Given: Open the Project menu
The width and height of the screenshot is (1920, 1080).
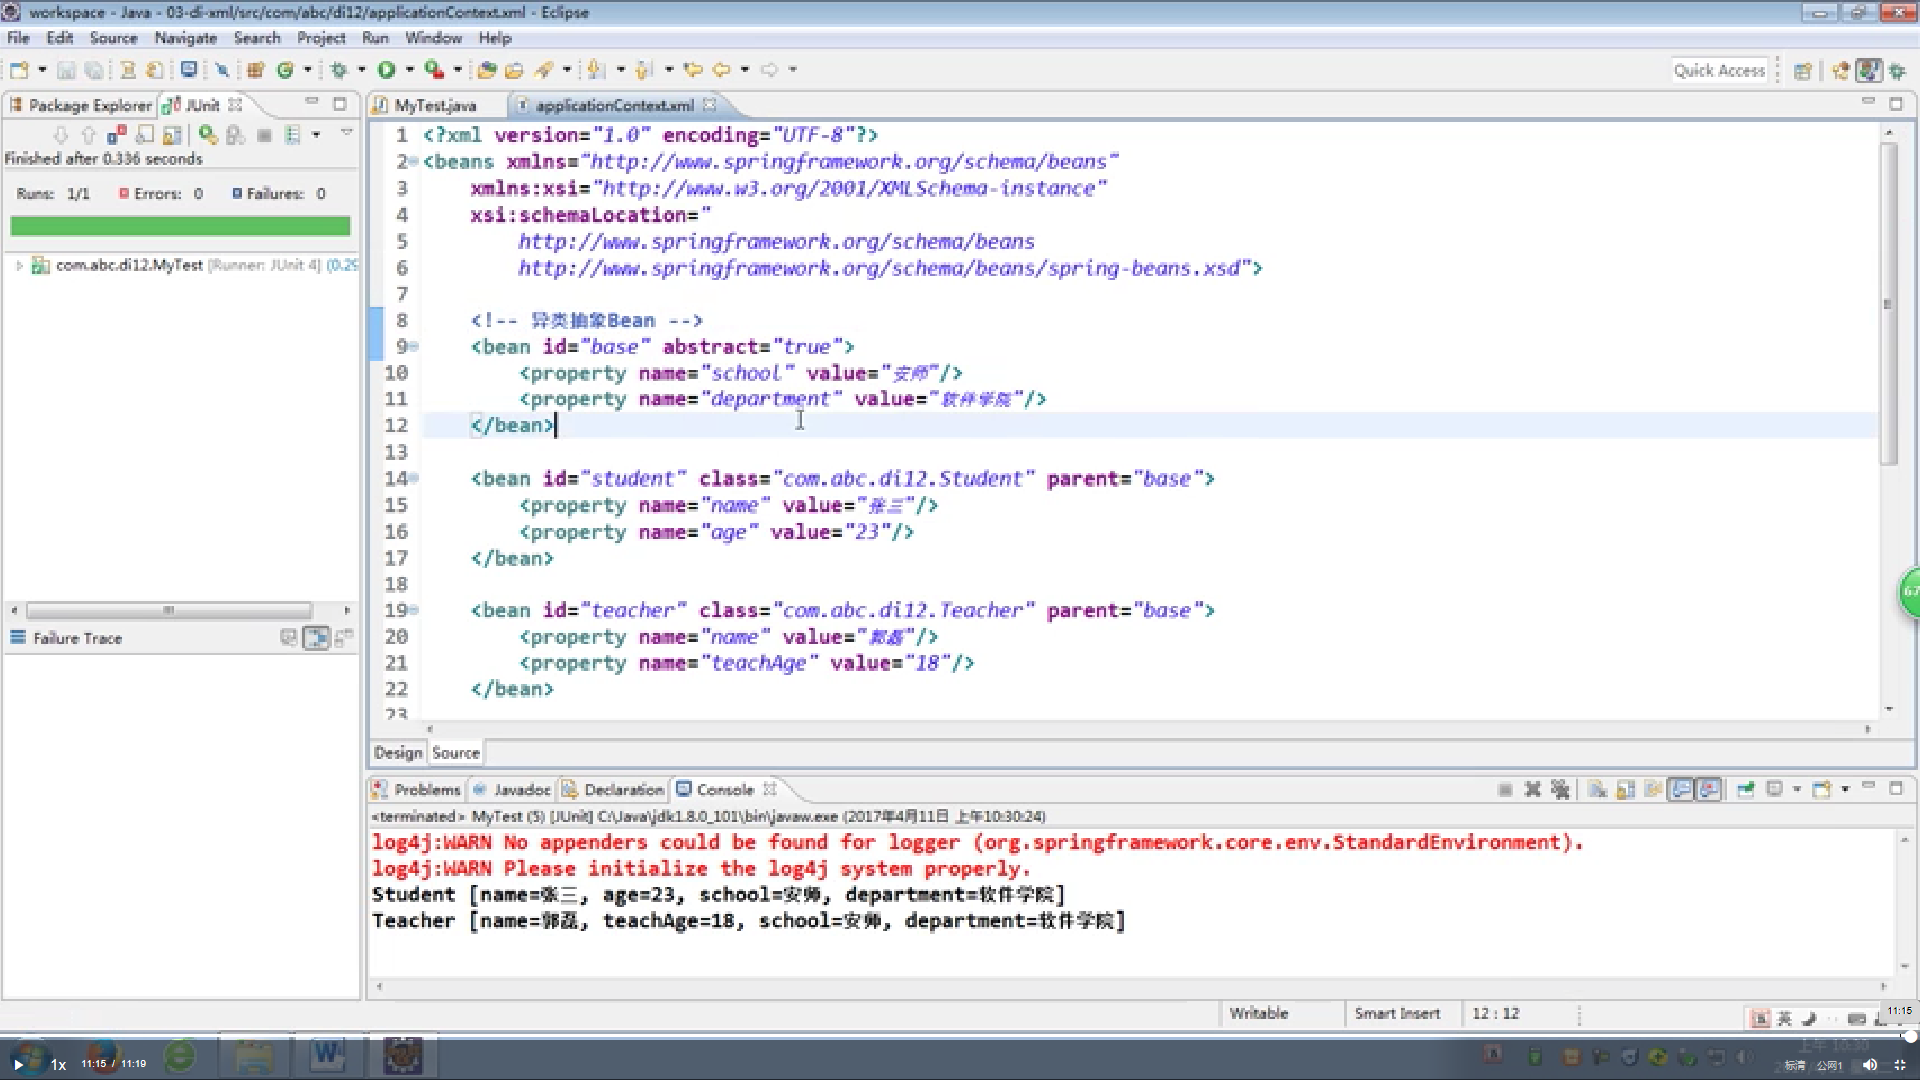Looking at the screenshot, I should tap(321, 38).
